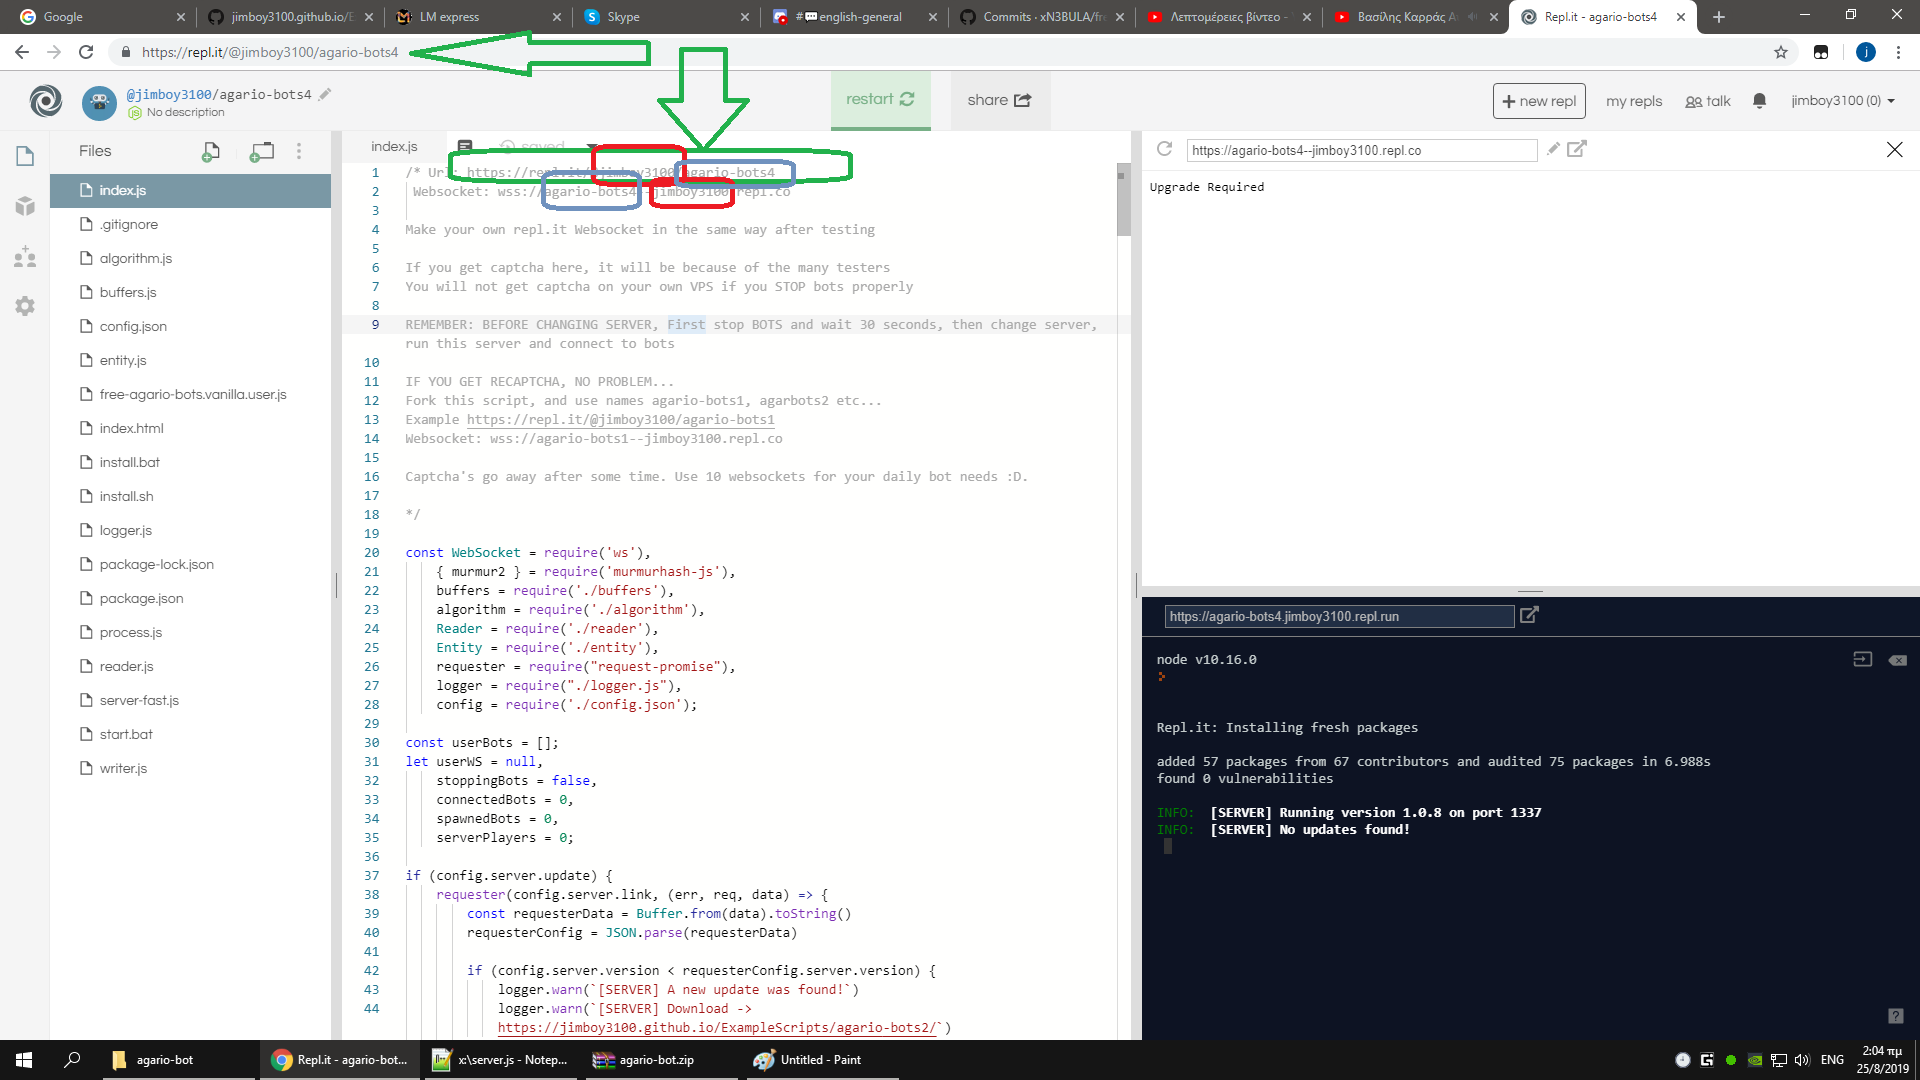Click the repl.co preview URL field
This screenshot has height=1080, width=1920.
pyautogui.click(x=1361, y=150)
